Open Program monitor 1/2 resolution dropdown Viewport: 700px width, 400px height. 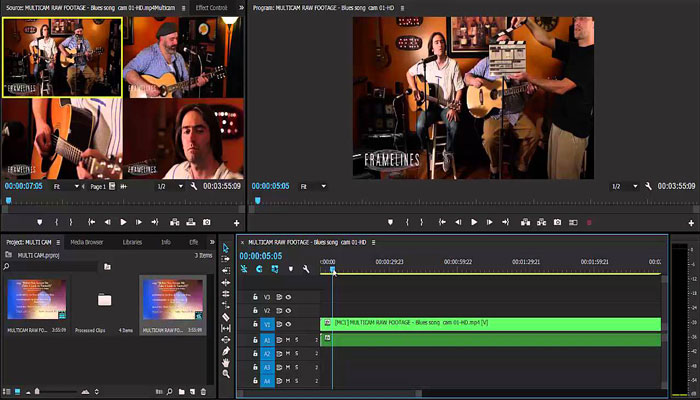pyautogui.click(x=625, y=186)
